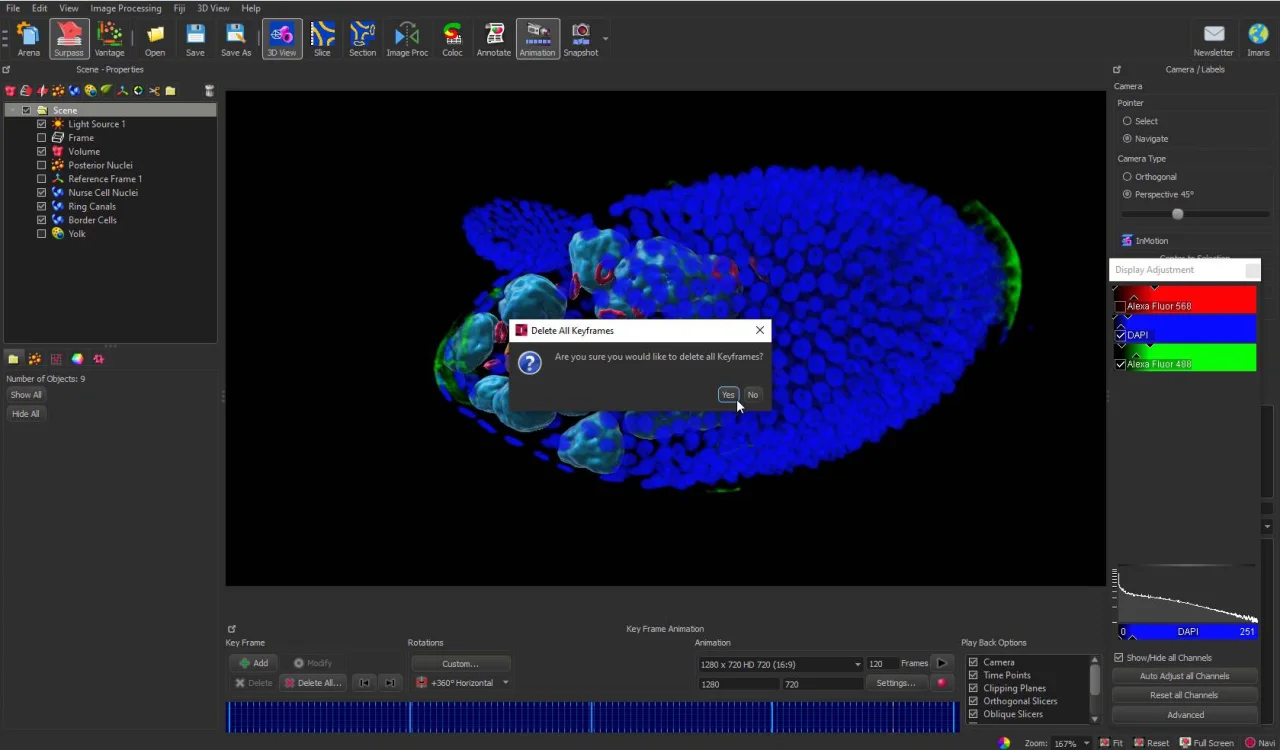Open the Coloc tool
This screenshot has width=1280, height=750.
452,39
